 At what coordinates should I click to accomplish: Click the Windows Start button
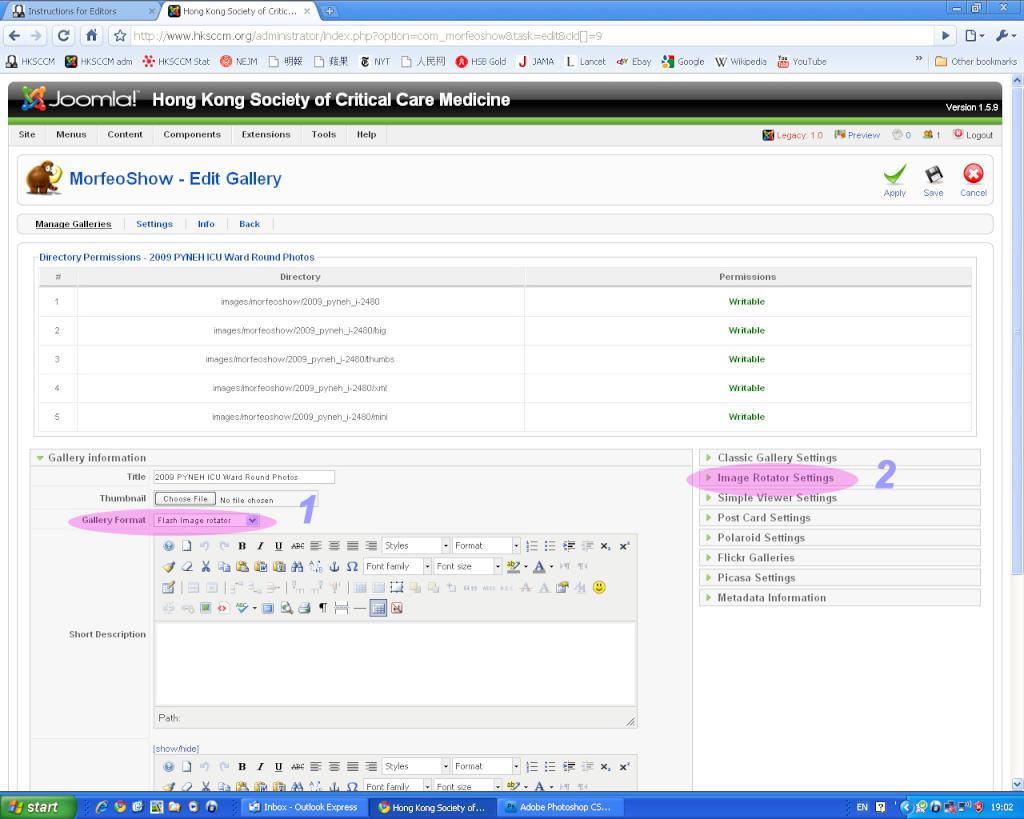tap(37, 807)
